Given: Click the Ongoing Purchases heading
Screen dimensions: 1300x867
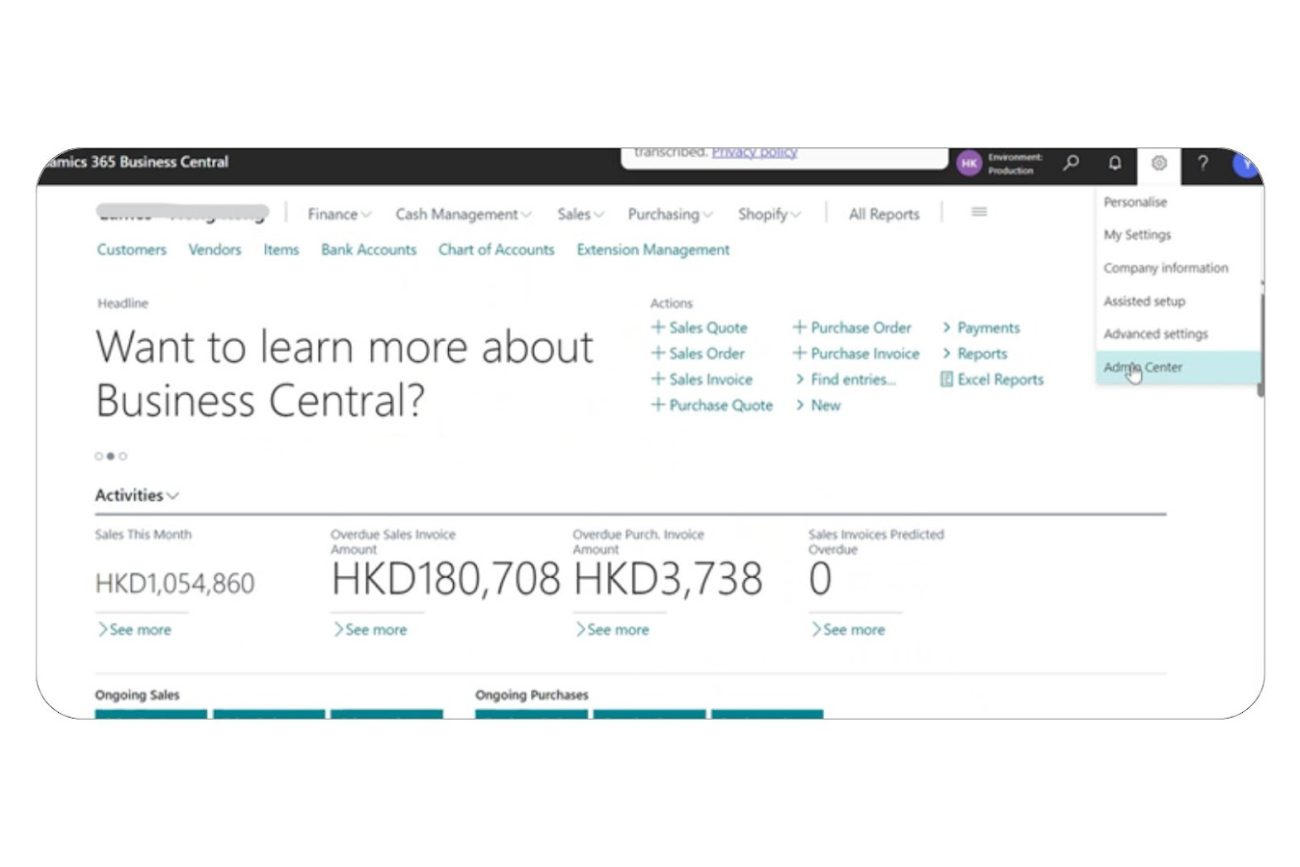Looking at the screenshot, I should pos(532,695).
